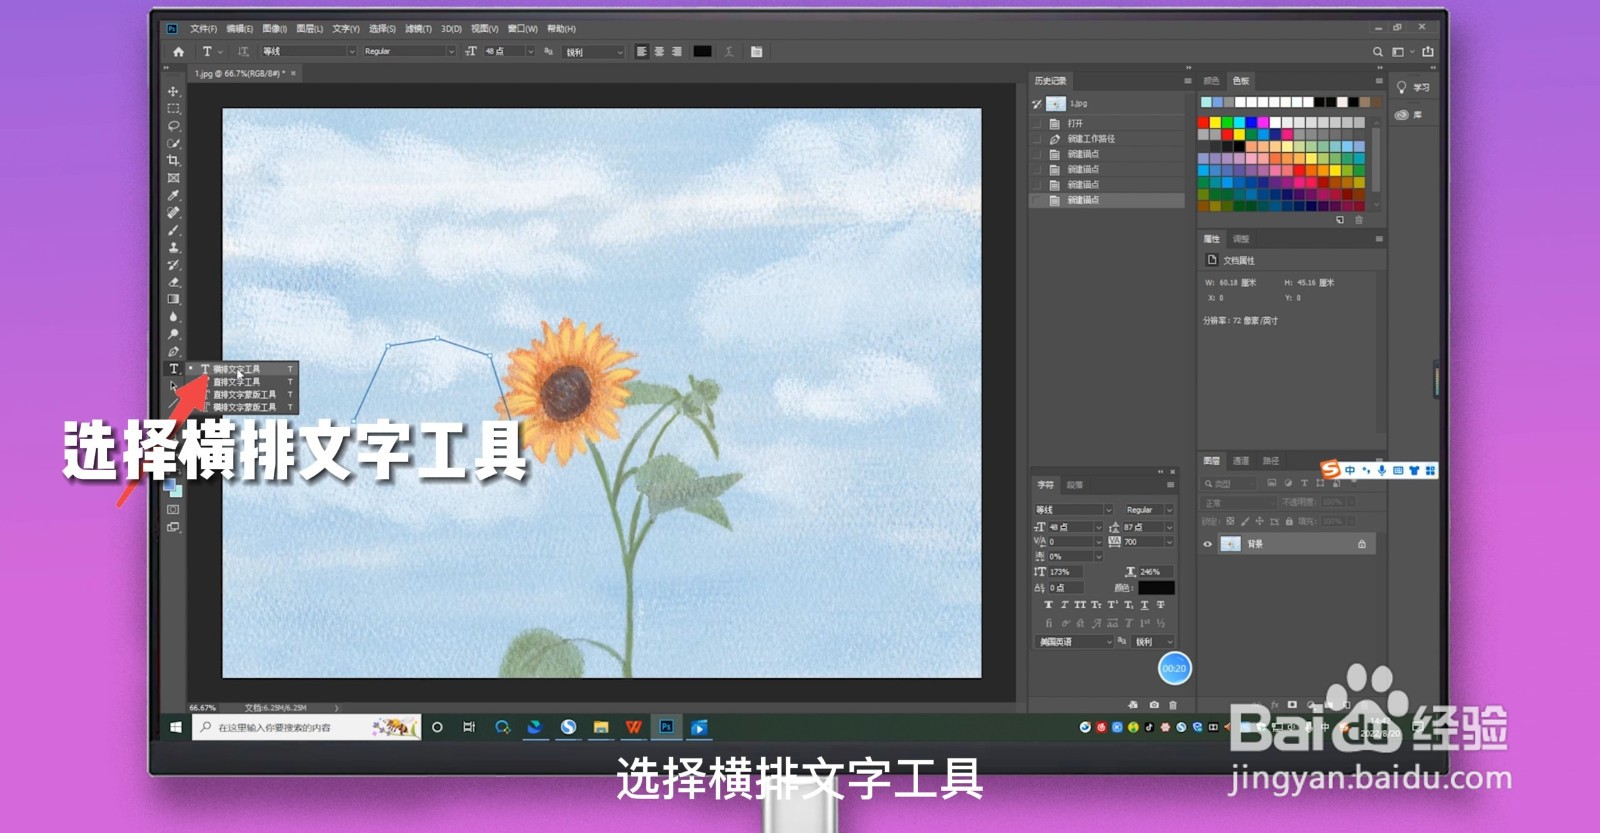Image resolution: width=1600 pixels, height=833 pixels.
Task: Toggle all caps in character panel
Action: pyautogui.click(x=1080, y=605)
